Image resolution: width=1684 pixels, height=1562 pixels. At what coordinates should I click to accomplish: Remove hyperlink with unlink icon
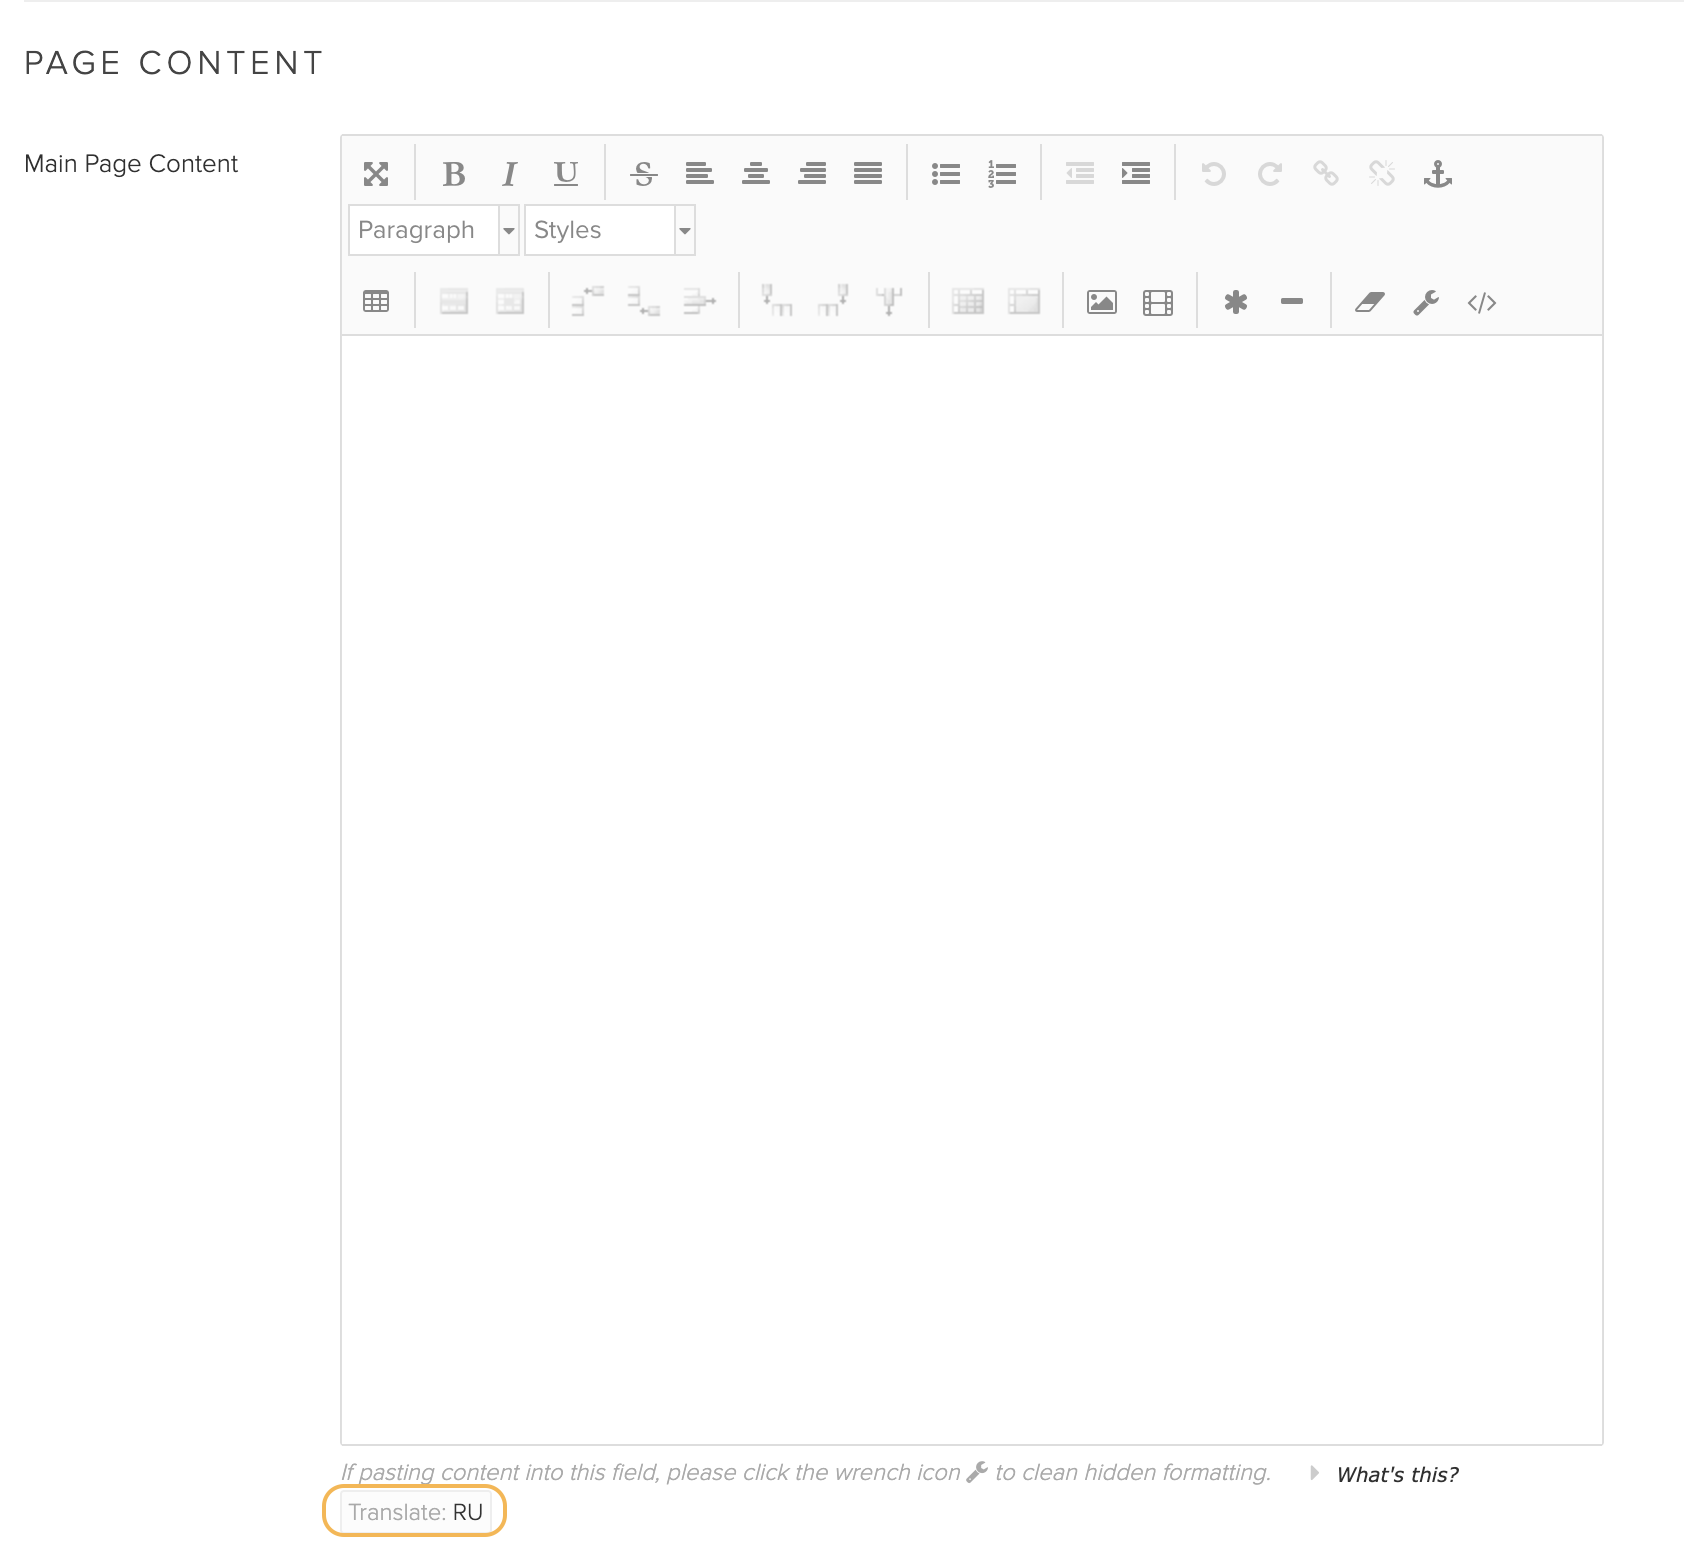coord(1382,174)
